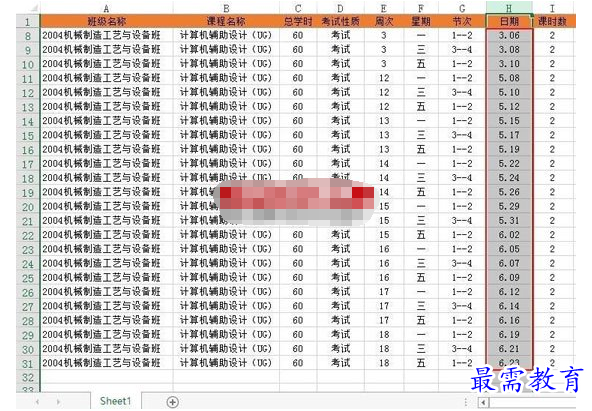This screenshot has height=411, width=592.
Task: Select the date cell 6.07
Action: (509, 263)
